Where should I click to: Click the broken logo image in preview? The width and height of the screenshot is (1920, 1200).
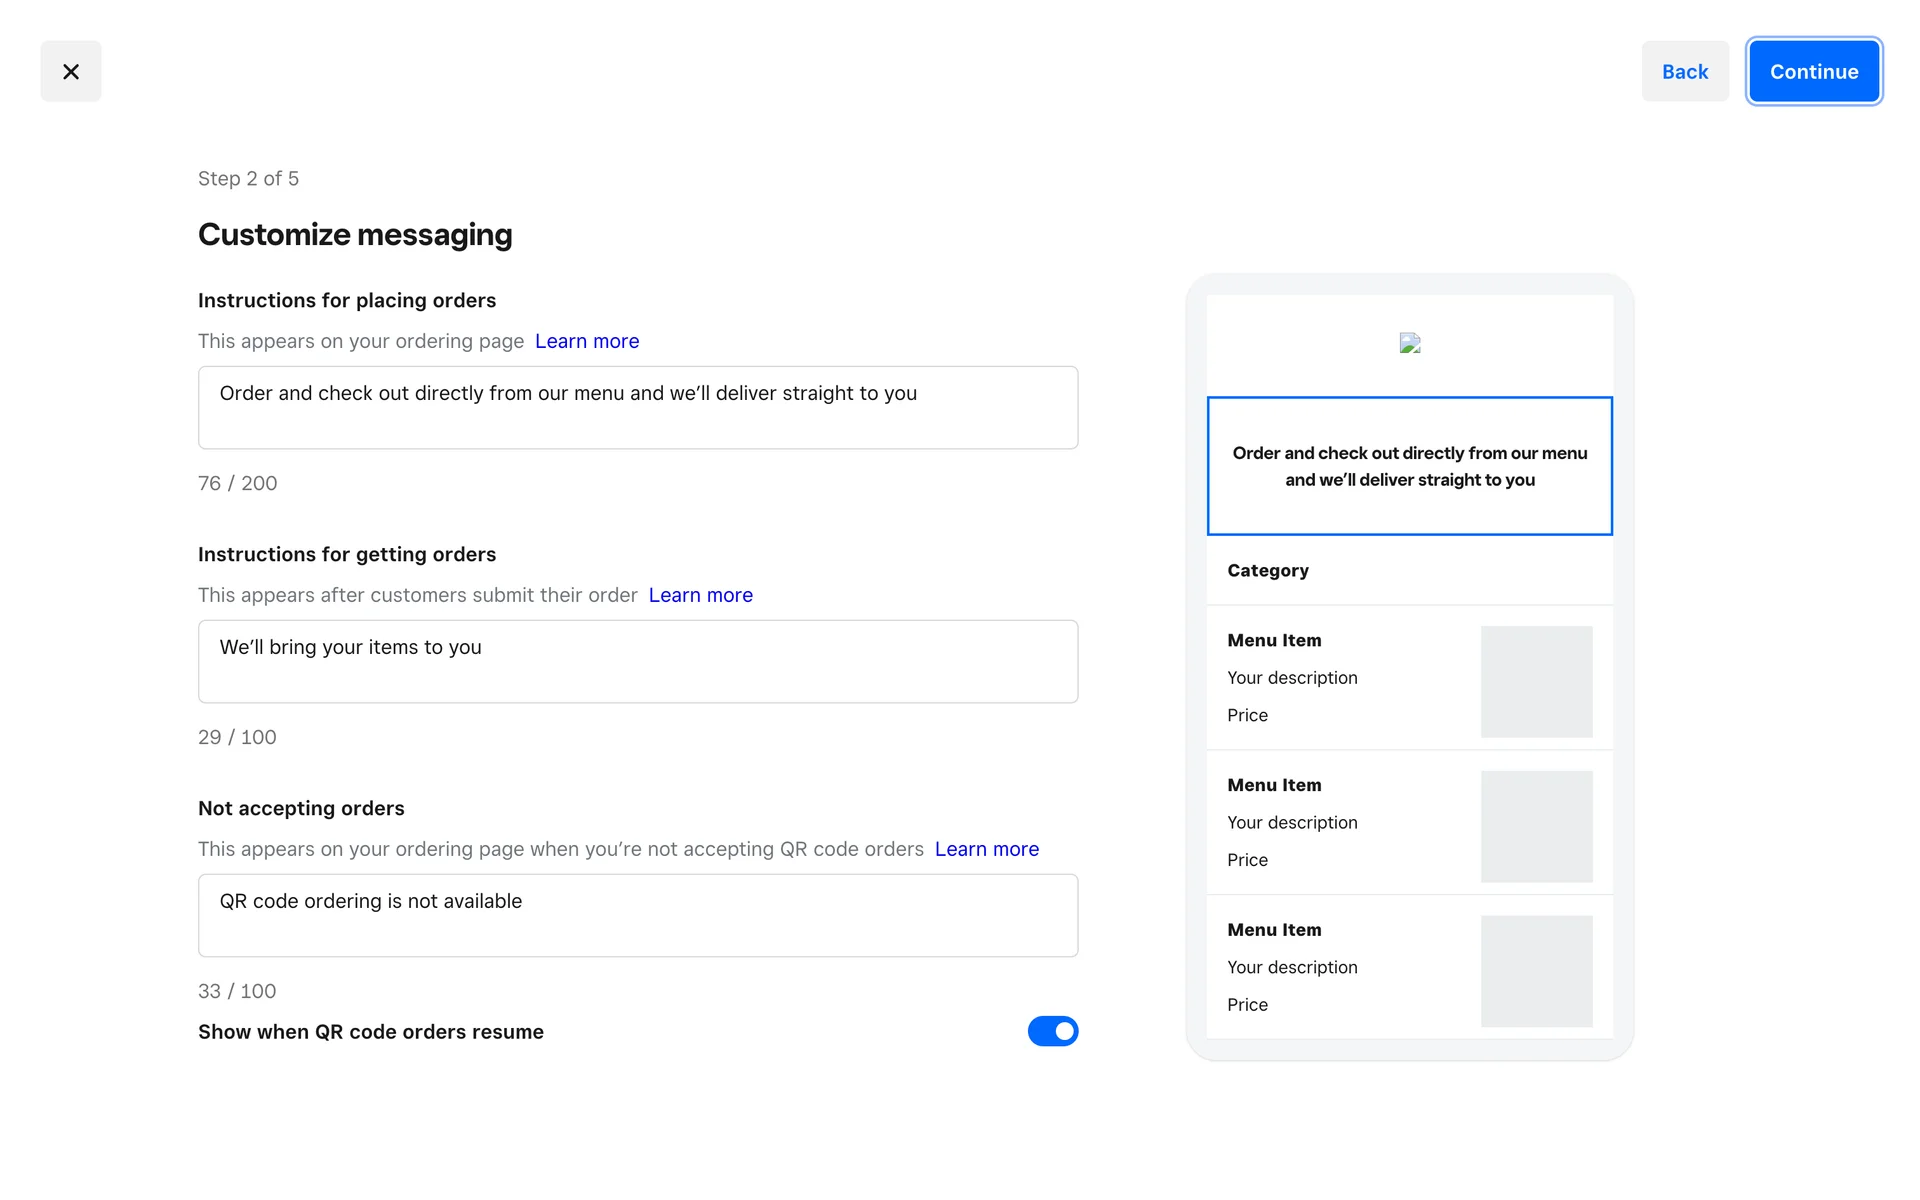coord(1409,344)
